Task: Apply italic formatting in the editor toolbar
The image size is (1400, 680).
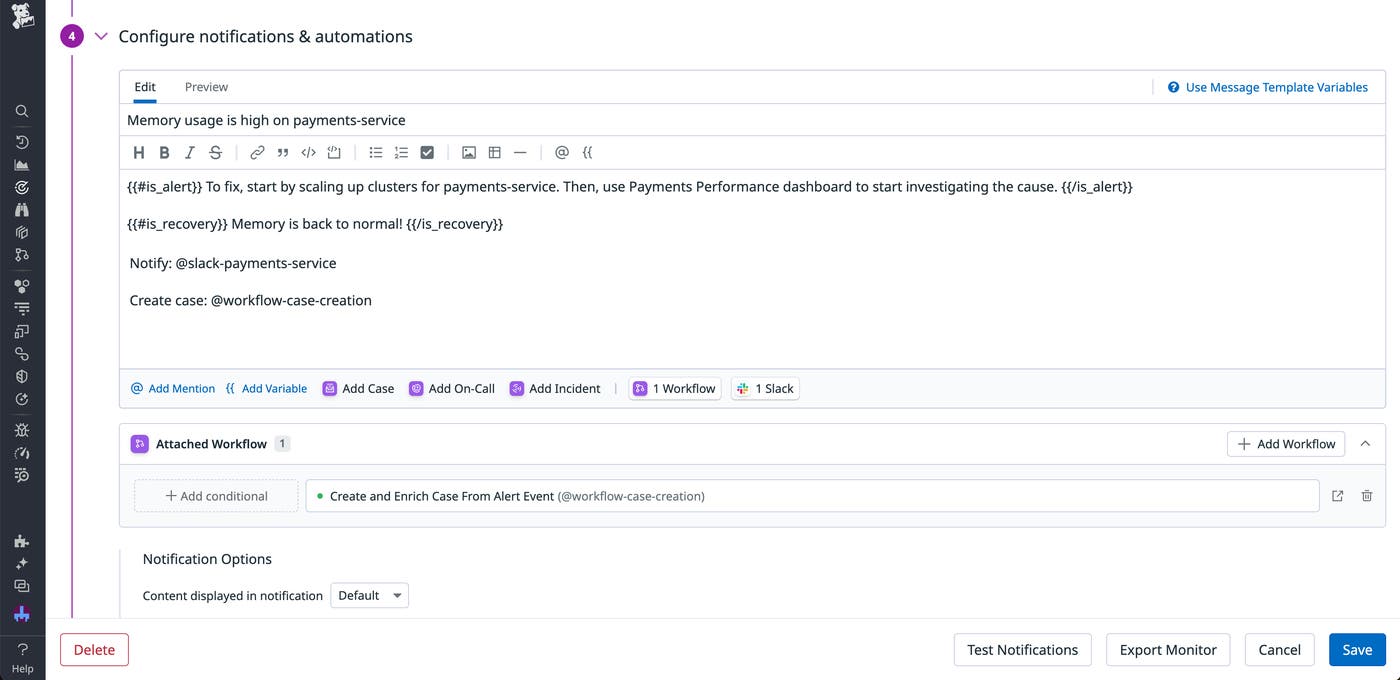Action: (x=188, y=152)
